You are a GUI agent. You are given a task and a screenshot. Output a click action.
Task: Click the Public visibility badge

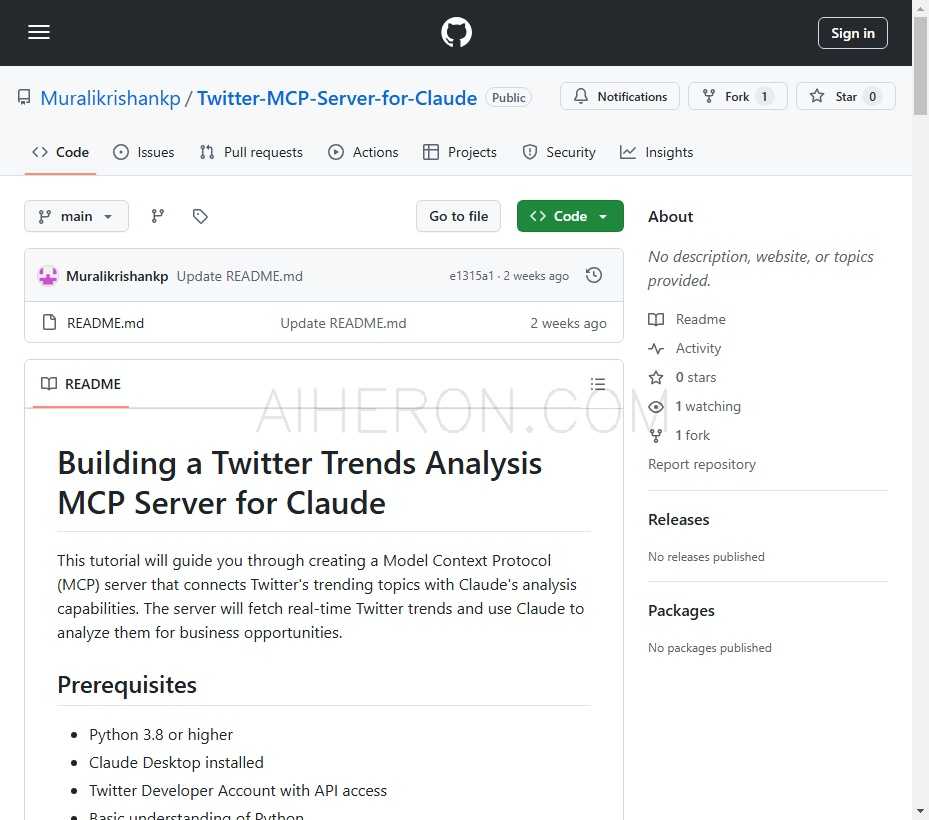(x=509, y=98)
